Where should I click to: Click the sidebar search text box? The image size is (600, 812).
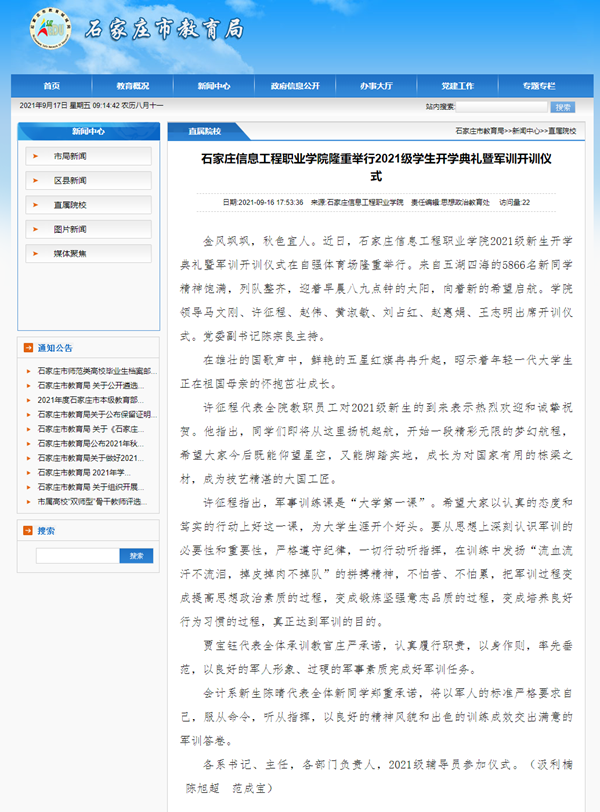79,555
